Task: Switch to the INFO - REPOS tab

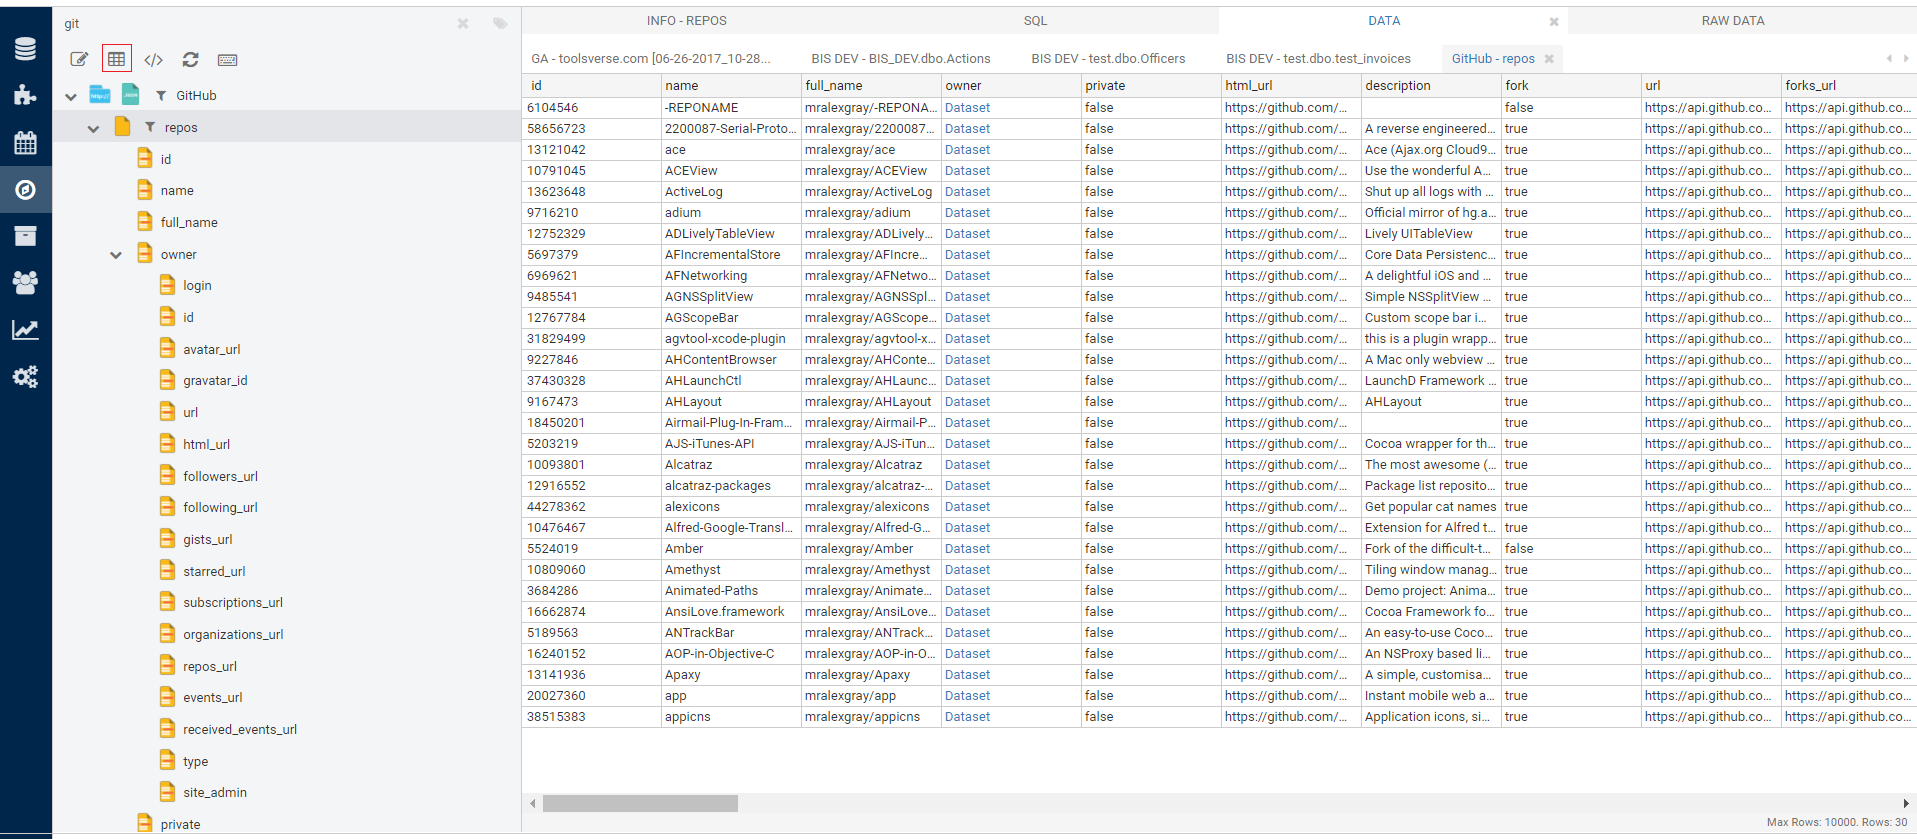Action: click(686, 20)
